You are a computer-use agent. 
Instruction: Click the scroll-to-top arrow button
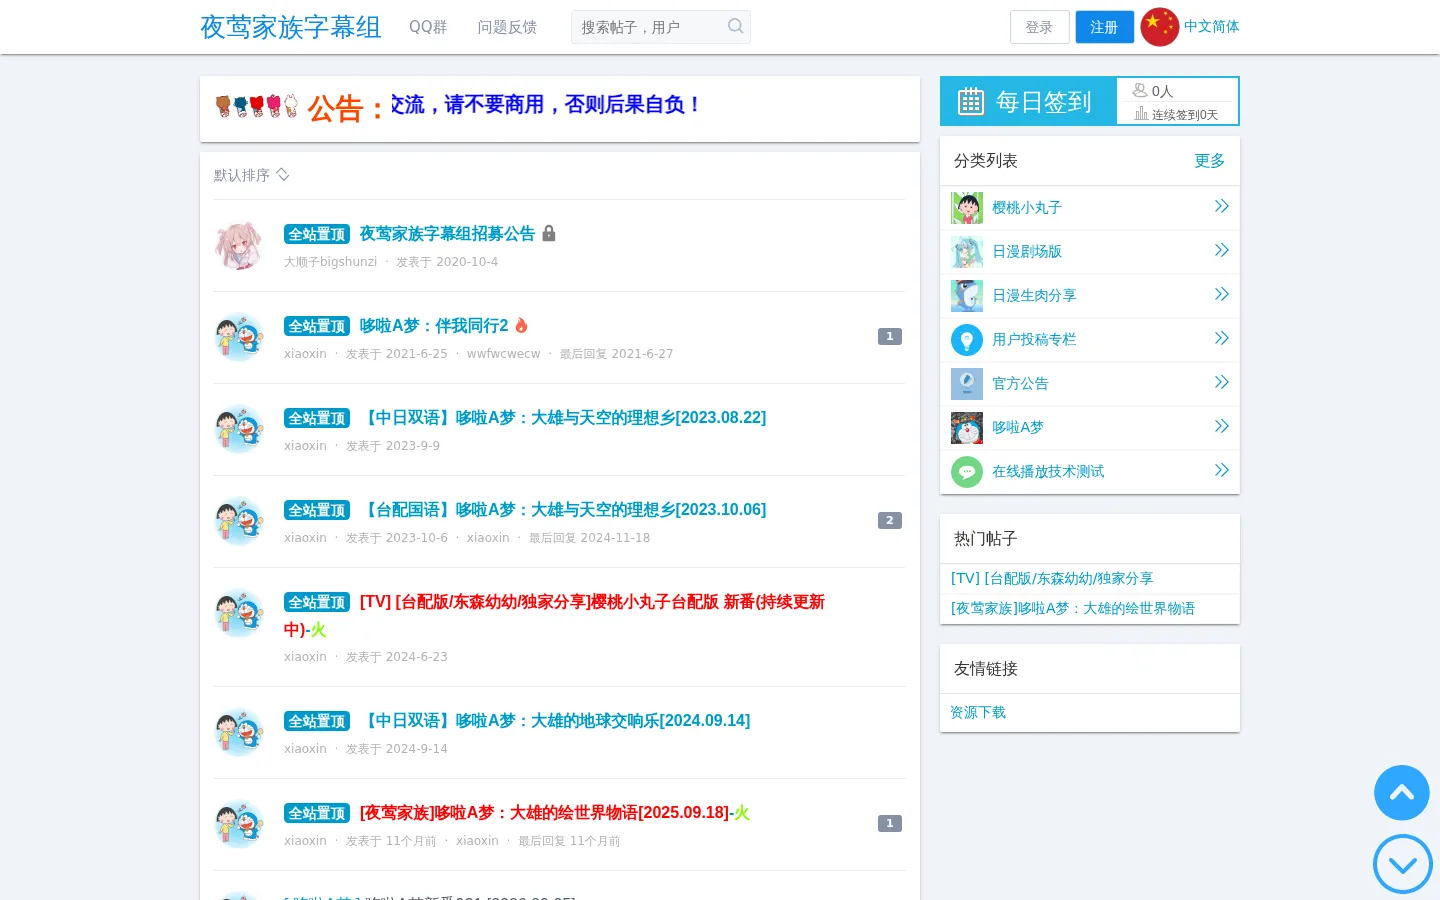[1402, 793]
